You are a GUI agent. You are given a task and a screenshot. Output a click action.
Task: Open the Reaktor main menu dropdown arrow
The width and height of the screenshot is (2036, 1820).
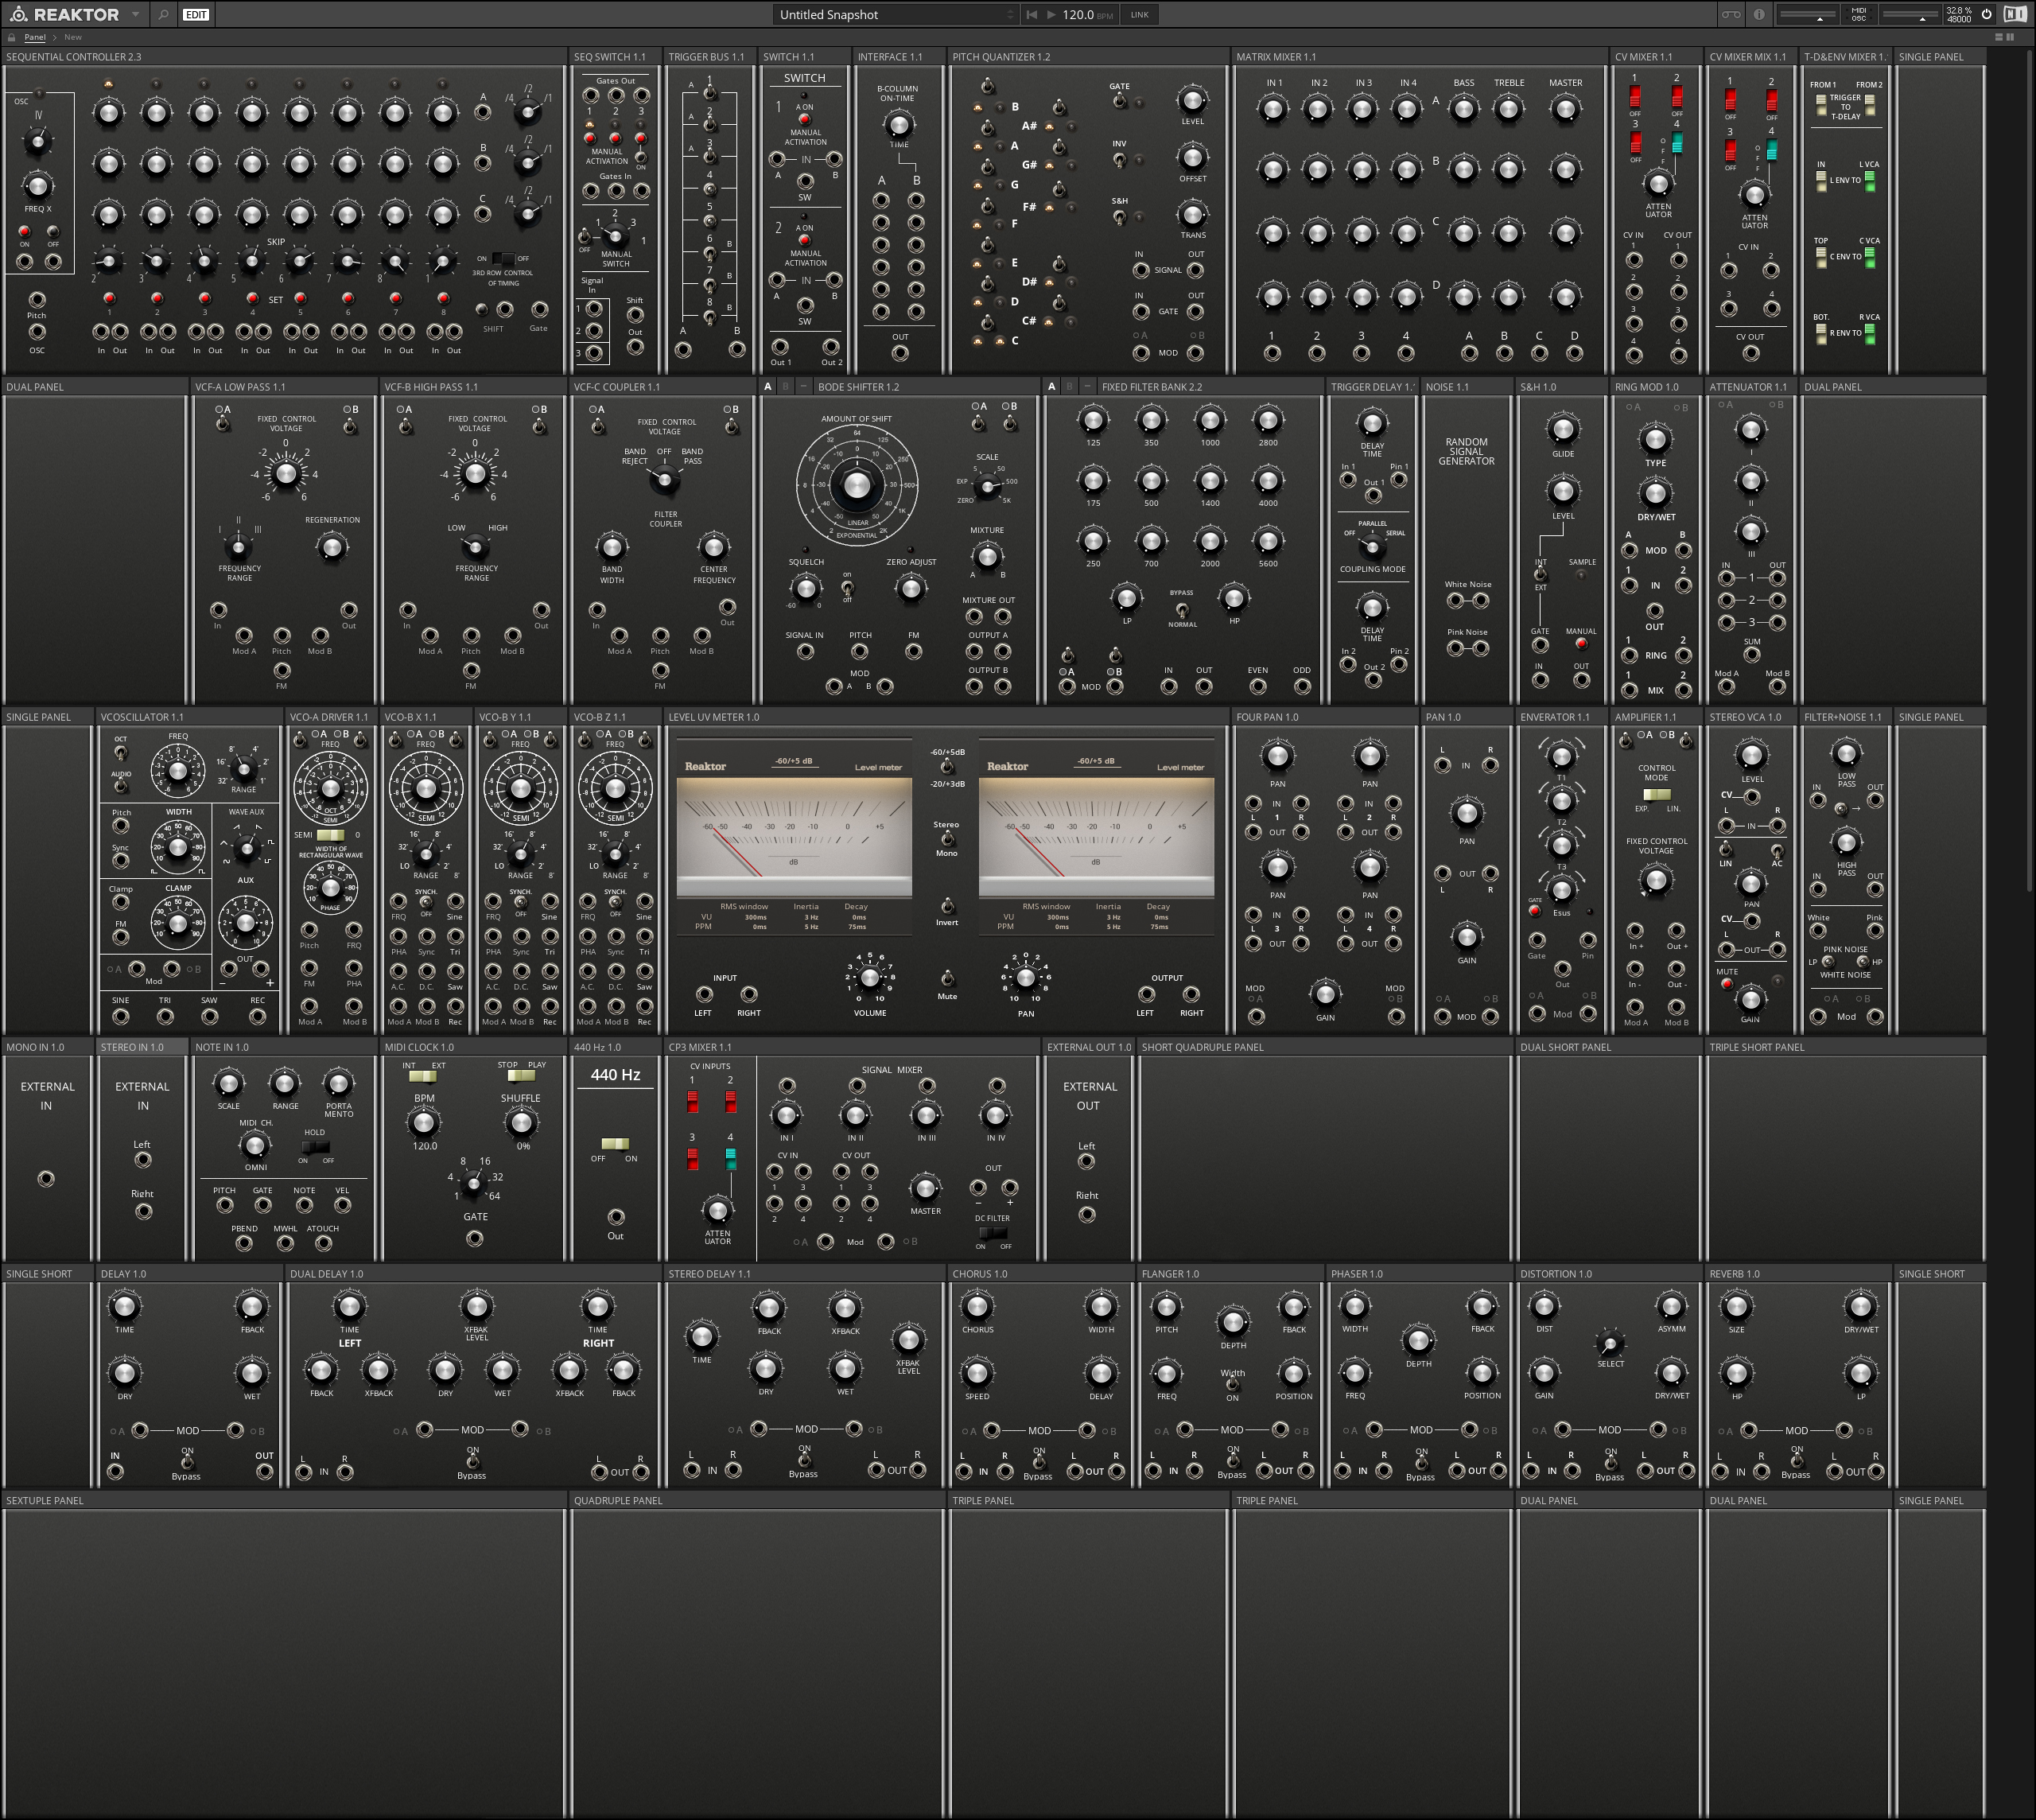pos(135,15)
